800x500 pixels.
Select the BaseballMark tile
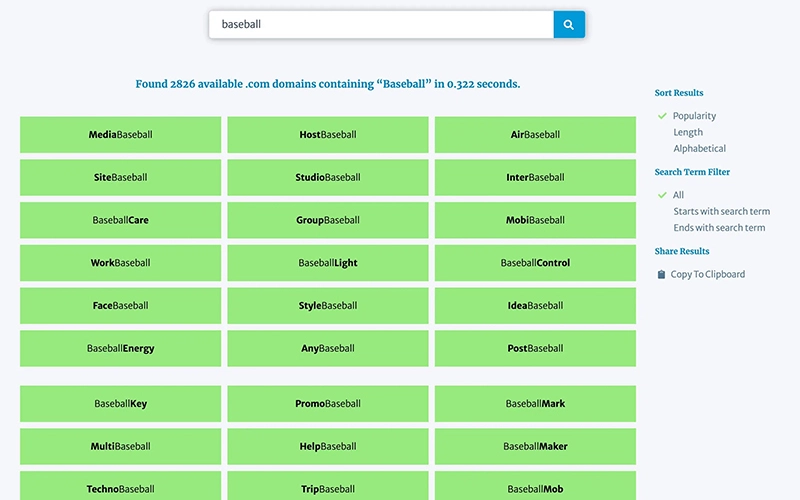535,404
